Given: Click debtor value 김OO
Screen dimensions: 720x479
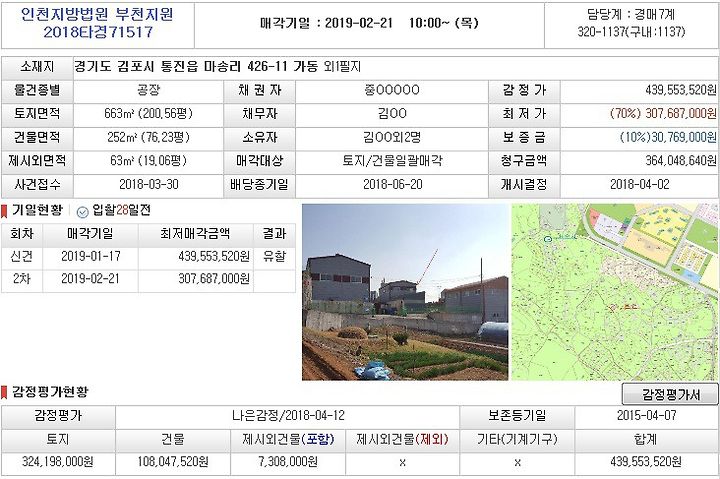Looking at the screenshot, I should tap(392, 113).
